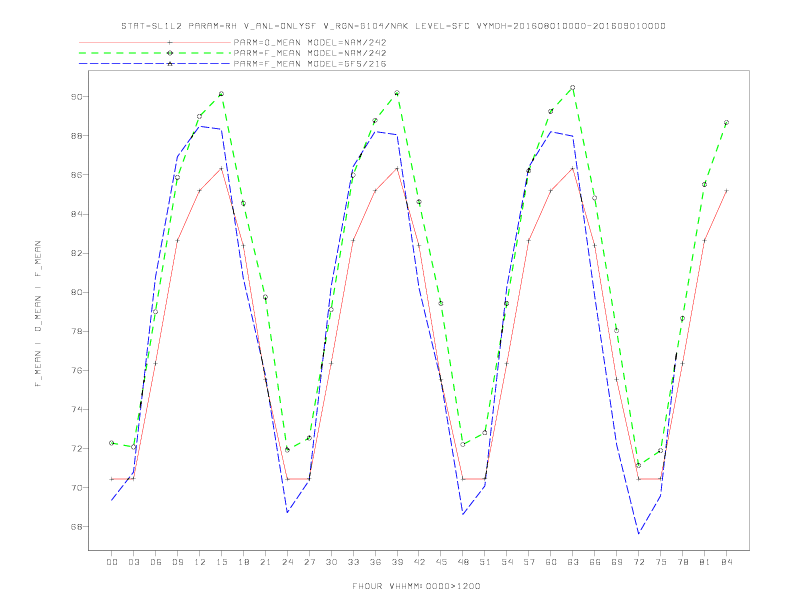Select legend label PARM=O_MEAN MODEL=NAM/242
This screenshot has width=792, height=612.
coord(310,42)
